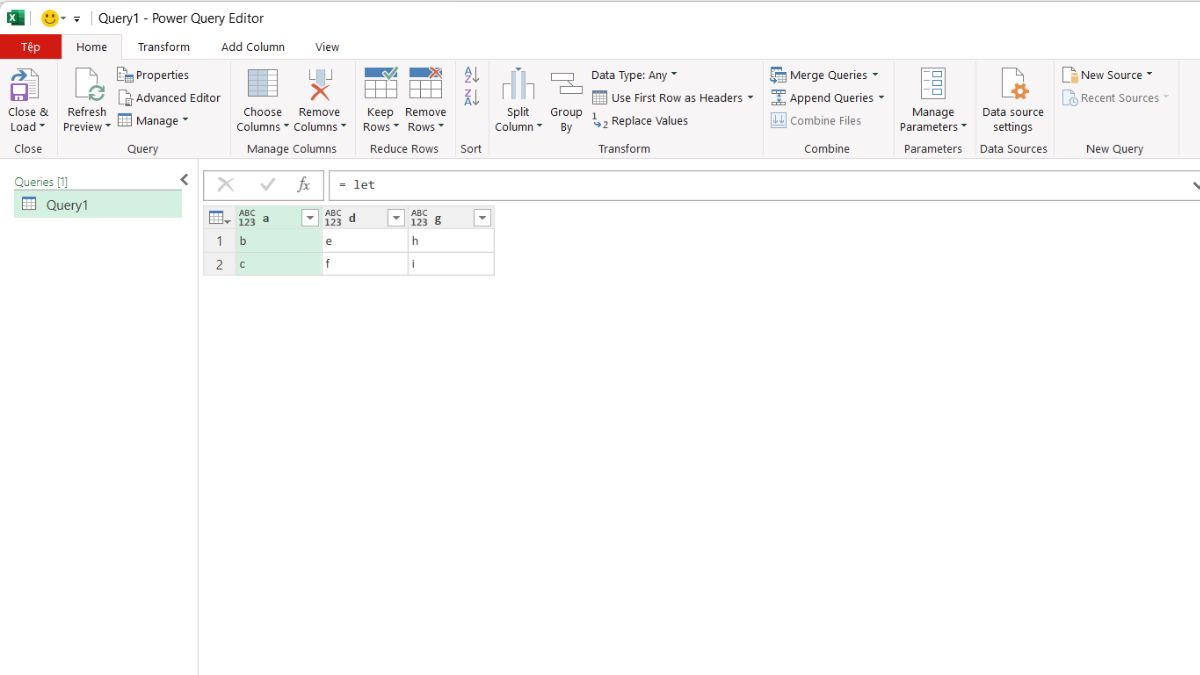Click the Choose Columns icon
The width and height of the screenshot is (1200, 675).
tap(262, 84)
